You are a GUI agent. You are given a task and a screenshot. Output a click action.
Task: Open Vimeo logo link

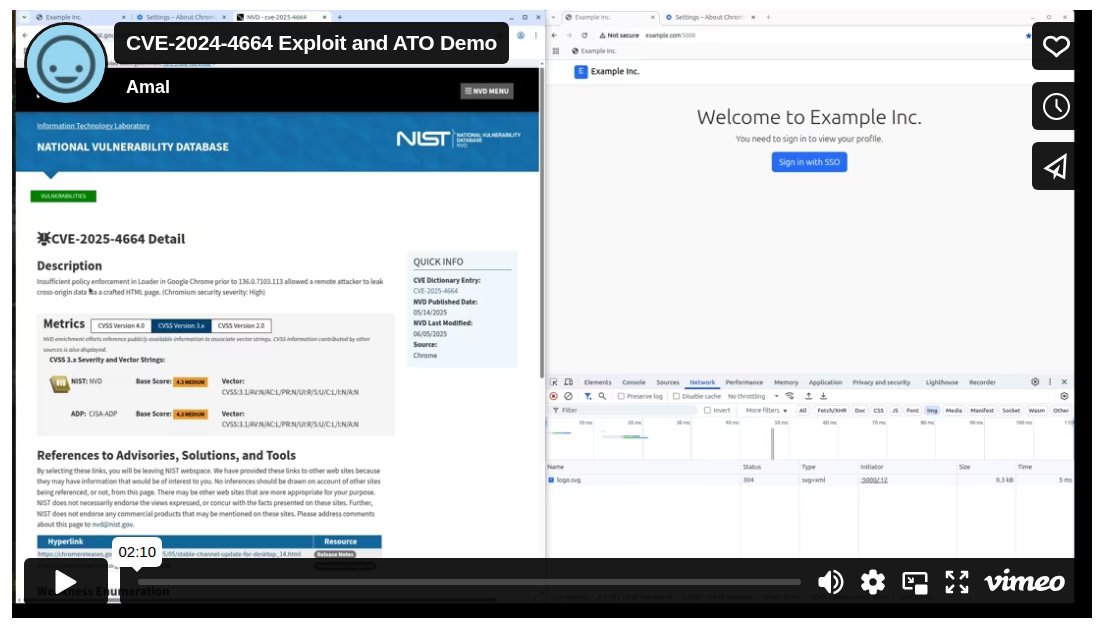(1024, 582)
